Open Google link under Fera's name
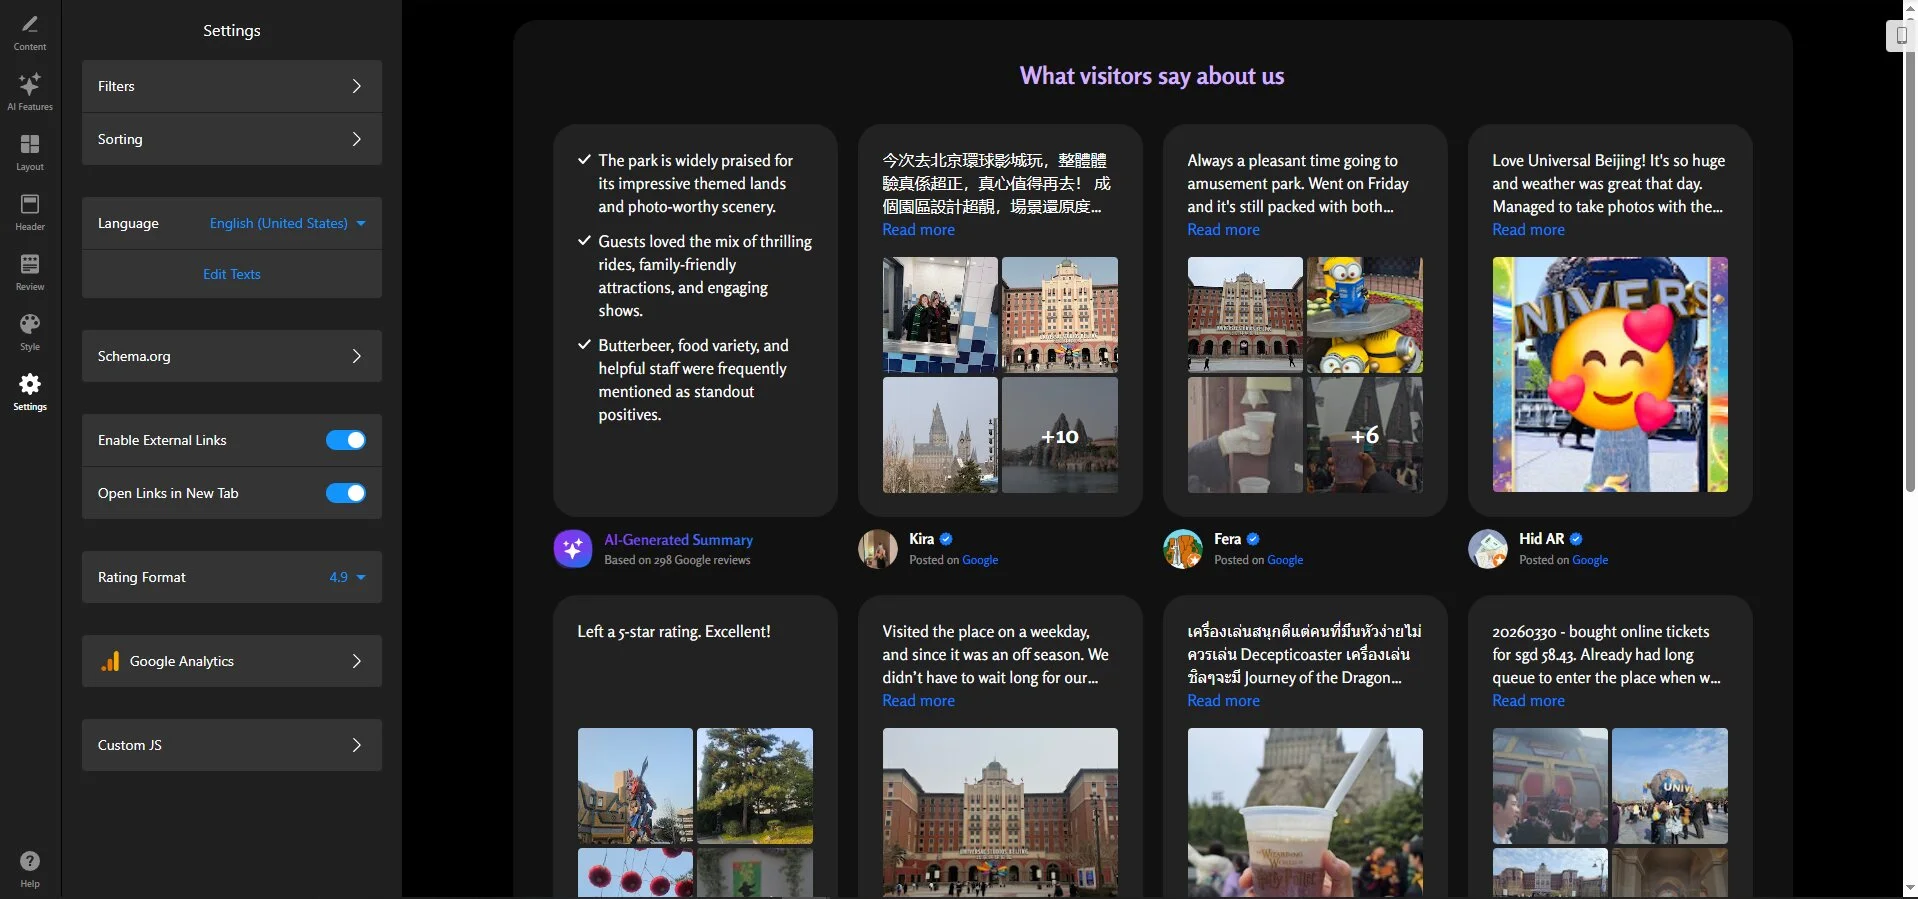 pyautogui.click(x=1285, y=560)
